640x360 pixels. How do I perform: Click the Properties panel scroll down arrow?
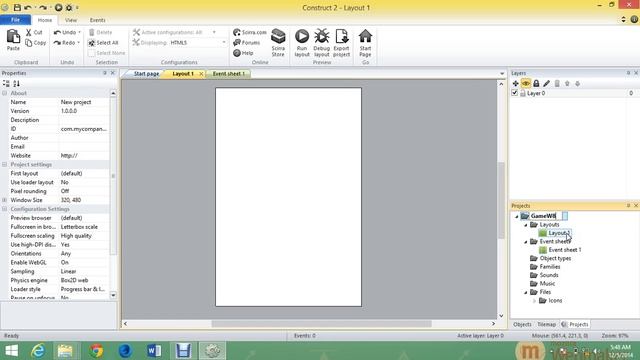point(113,295)
